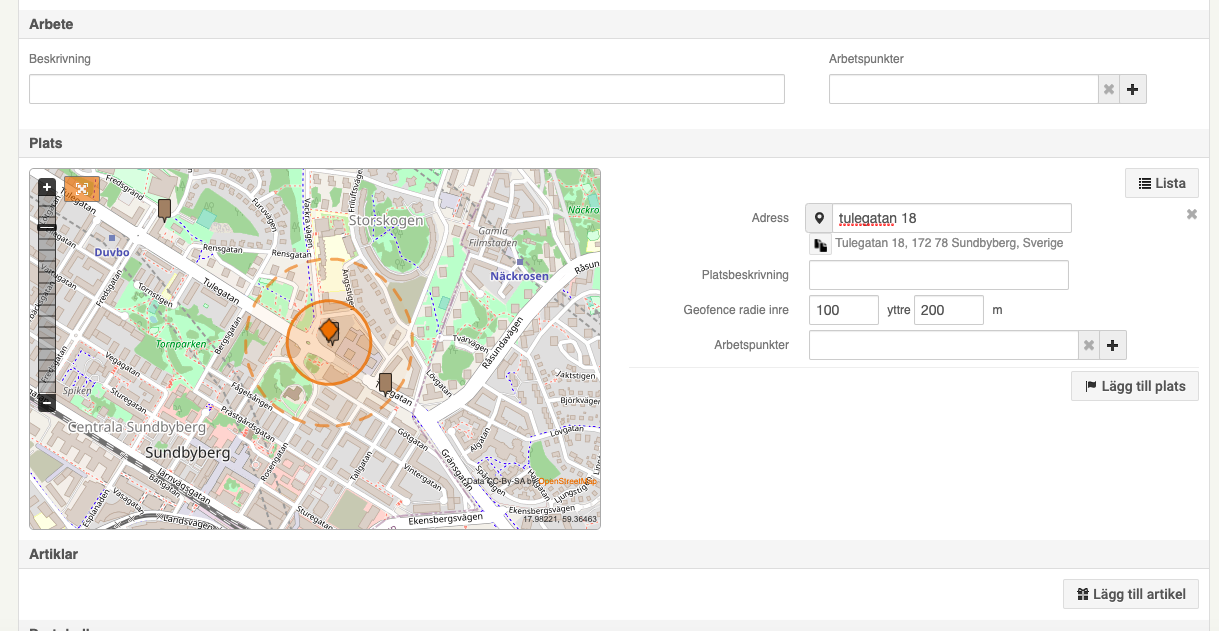This screenshot has height=631, width=1219.
Task: Click the Sundbyberg label on the map
Action: point(188,452)
